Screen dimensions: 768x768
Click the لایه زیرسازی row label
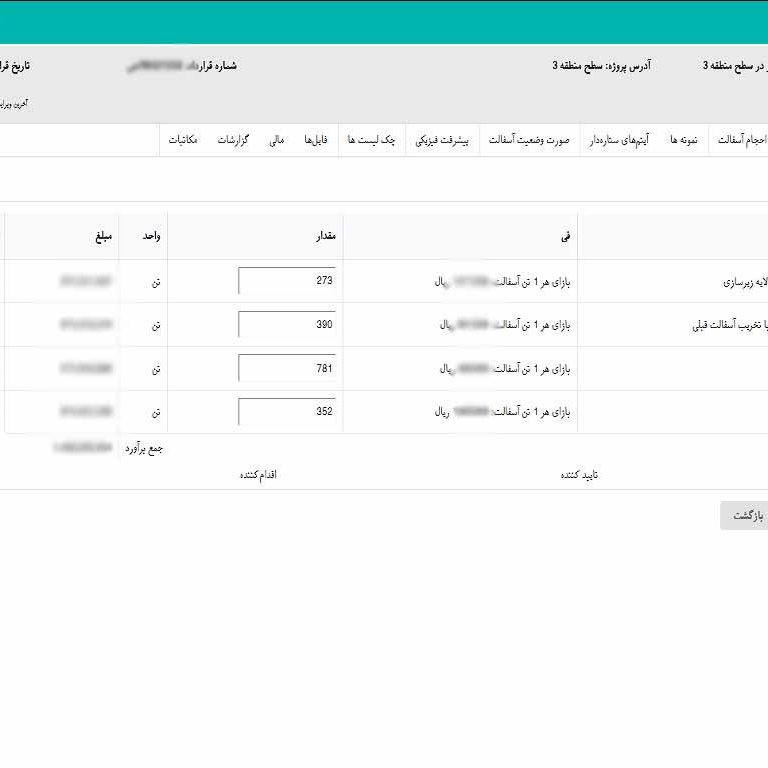coord(742,282)
